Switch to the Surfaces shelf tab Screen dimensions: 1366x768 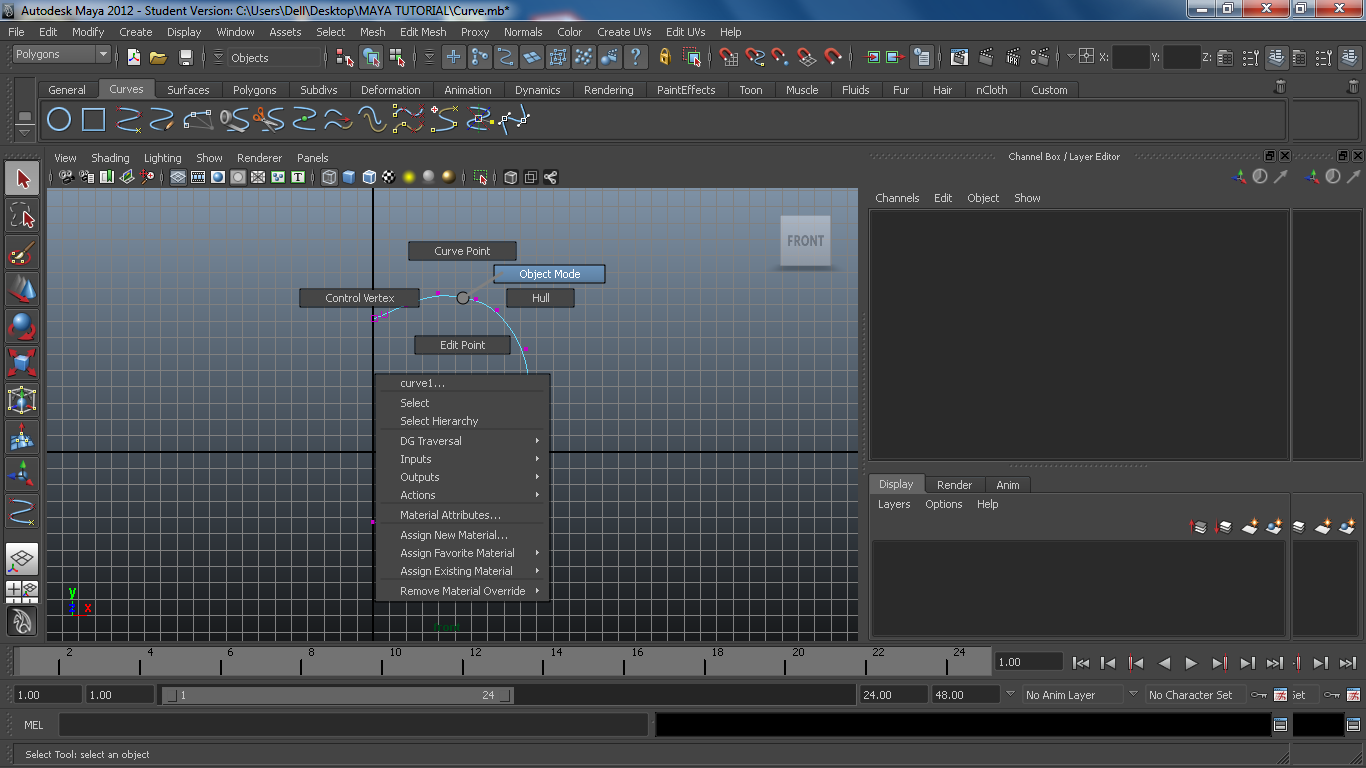coord(188,90)
